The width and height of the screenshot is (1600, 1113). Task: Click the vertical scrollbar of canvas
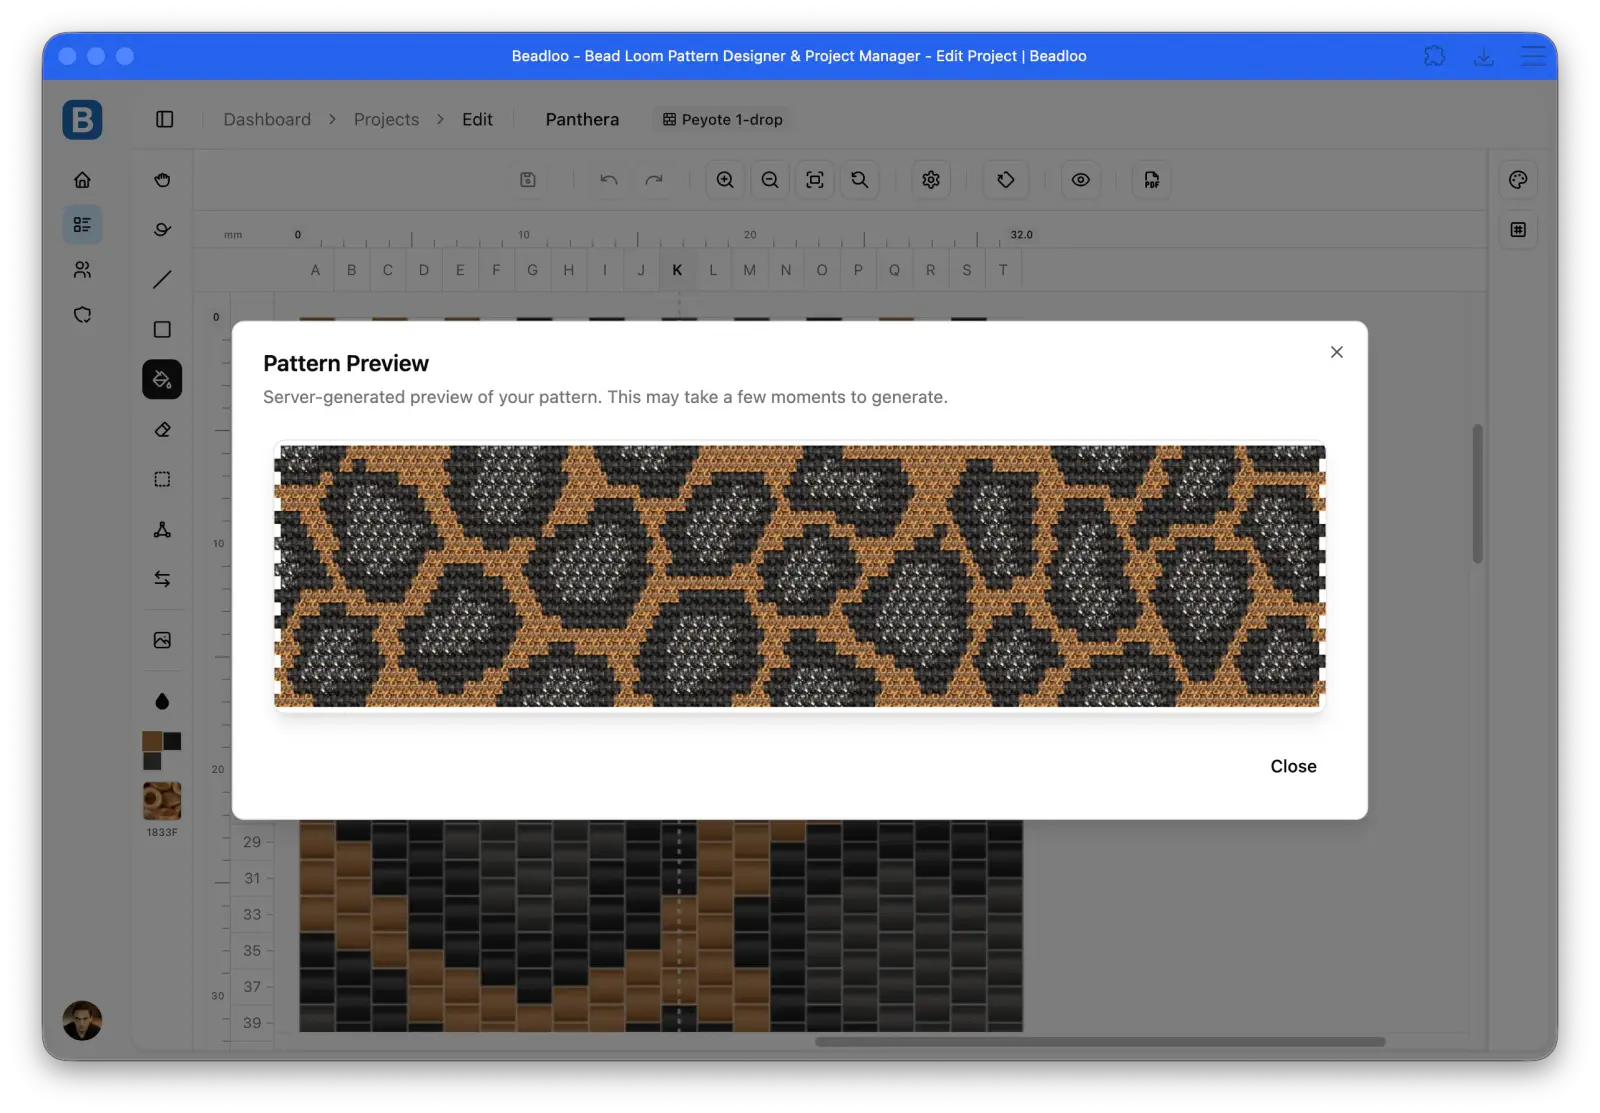pyautogui.click(x=1477, y=494)
